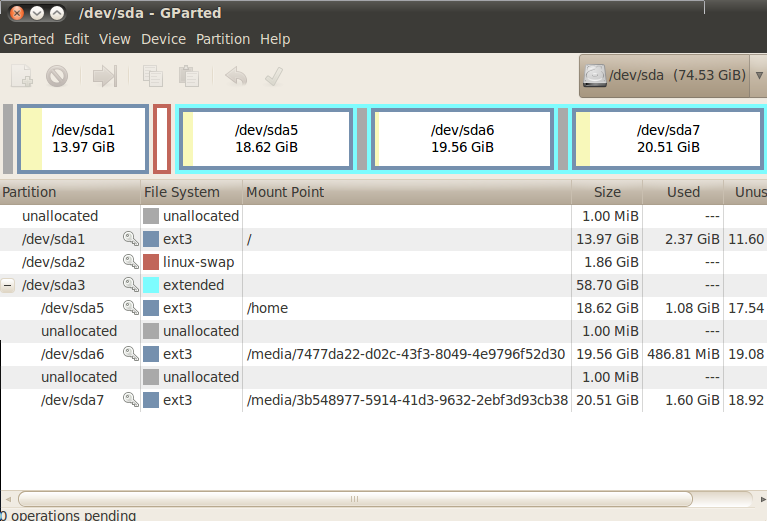Click the '0 operations pending' status text
767x521 pixels.
(68, 515)
